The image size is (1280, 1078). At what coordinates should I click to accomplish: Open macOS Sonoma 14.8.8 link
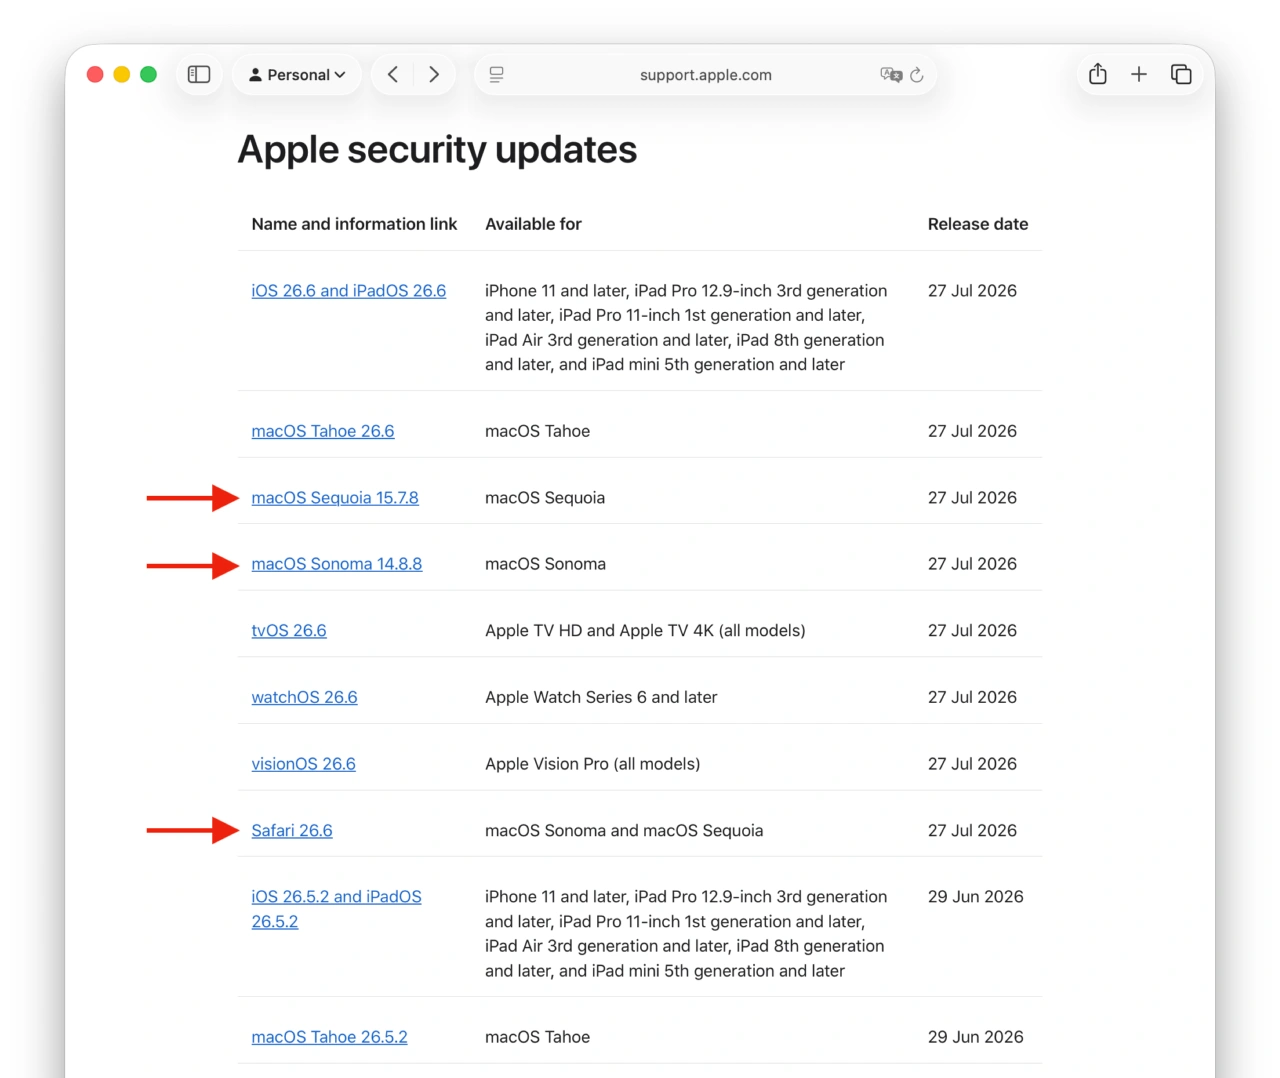tap(337, 564)
